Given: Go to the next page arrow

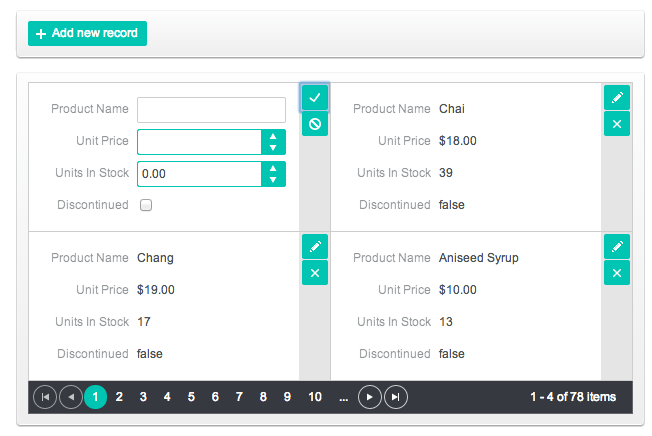Looking at the screenshot, I should pyautogui.click(x=370, y=397).
